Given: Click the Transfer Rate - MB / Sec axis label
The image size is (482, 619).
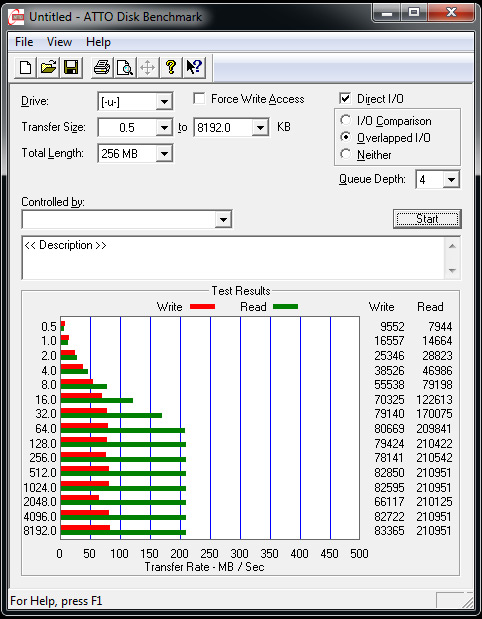Looking at the screenshot, I should click(204, 567).
